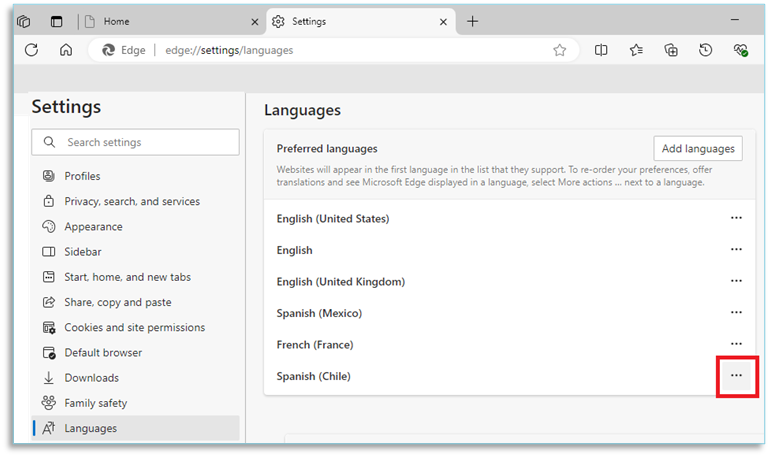Click the Share arrow icon in sidebar
Viewport: 770px width, 457px height.
click(49, 302)
